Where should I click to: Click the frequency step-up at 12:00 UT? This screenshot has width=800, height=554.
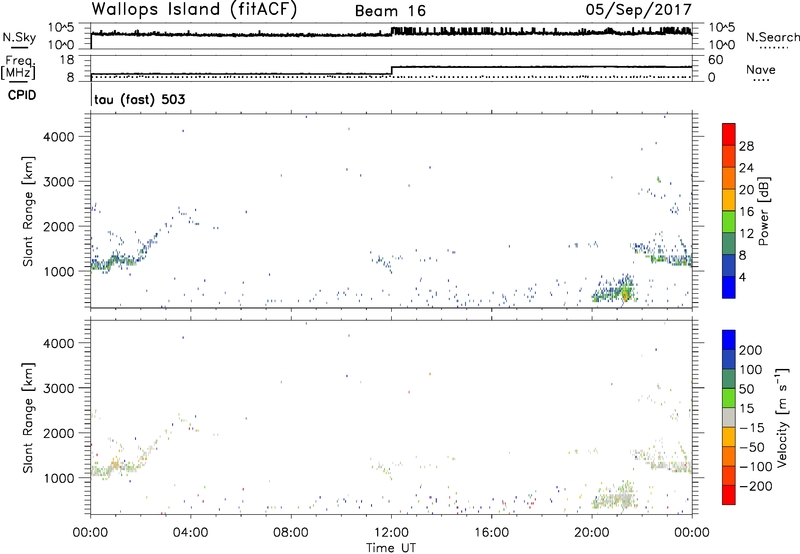[x=391, y=70]
